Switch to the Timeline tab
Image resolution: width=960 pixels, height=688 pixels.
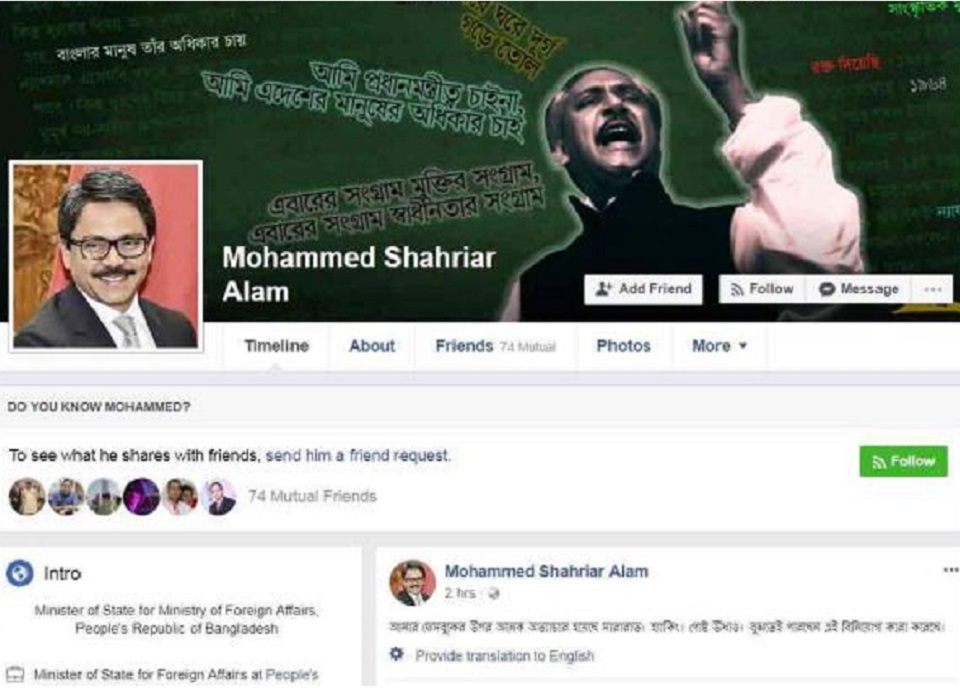tap(276, 346)
